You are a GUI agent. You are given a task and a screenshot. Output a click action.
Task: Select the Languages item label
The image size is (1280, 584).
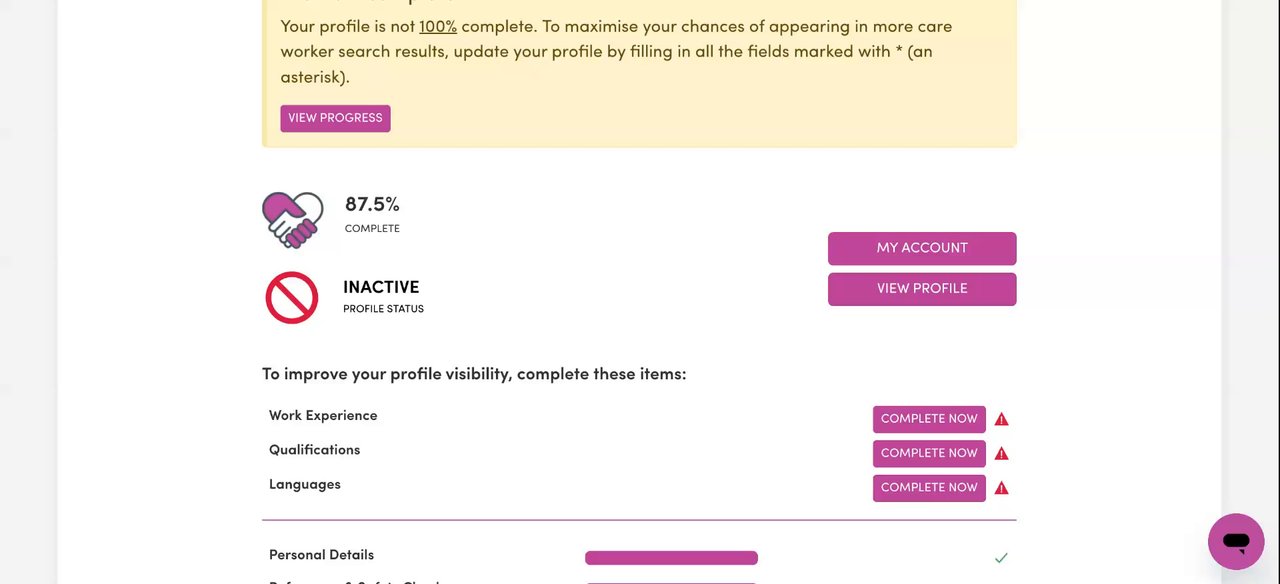[x=304, y=485]
